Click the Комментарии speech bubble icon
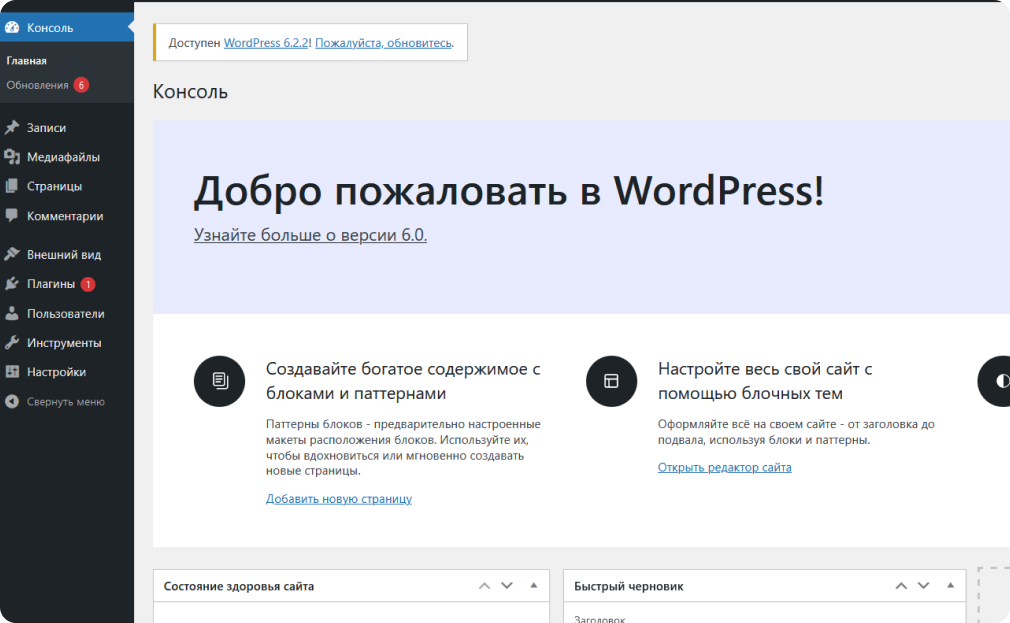 point(12,215)
